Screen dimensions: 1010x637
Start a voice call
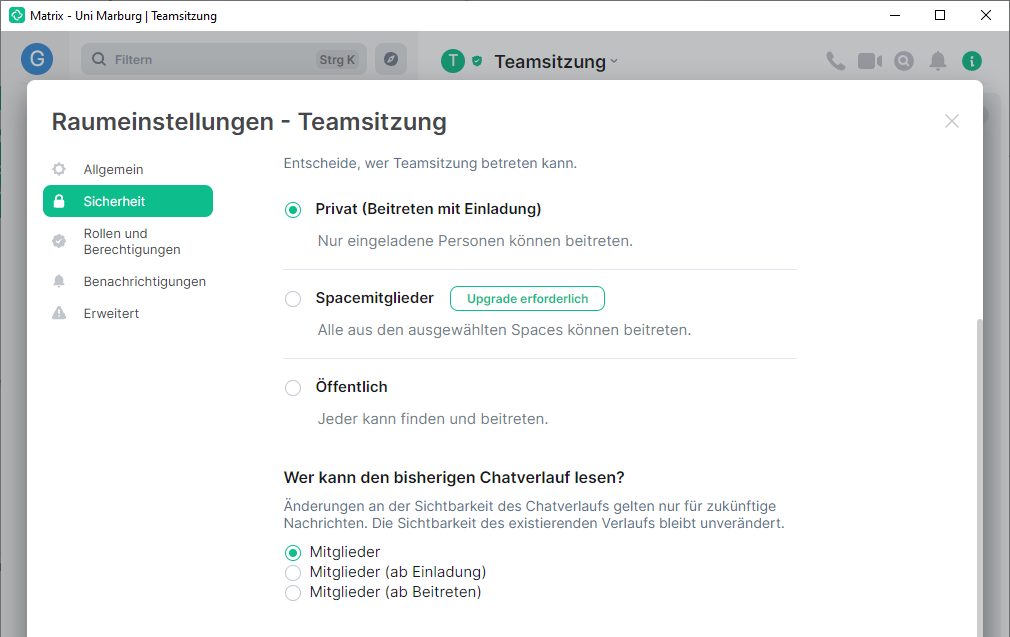pyautogui.click(x=835, y=61)
